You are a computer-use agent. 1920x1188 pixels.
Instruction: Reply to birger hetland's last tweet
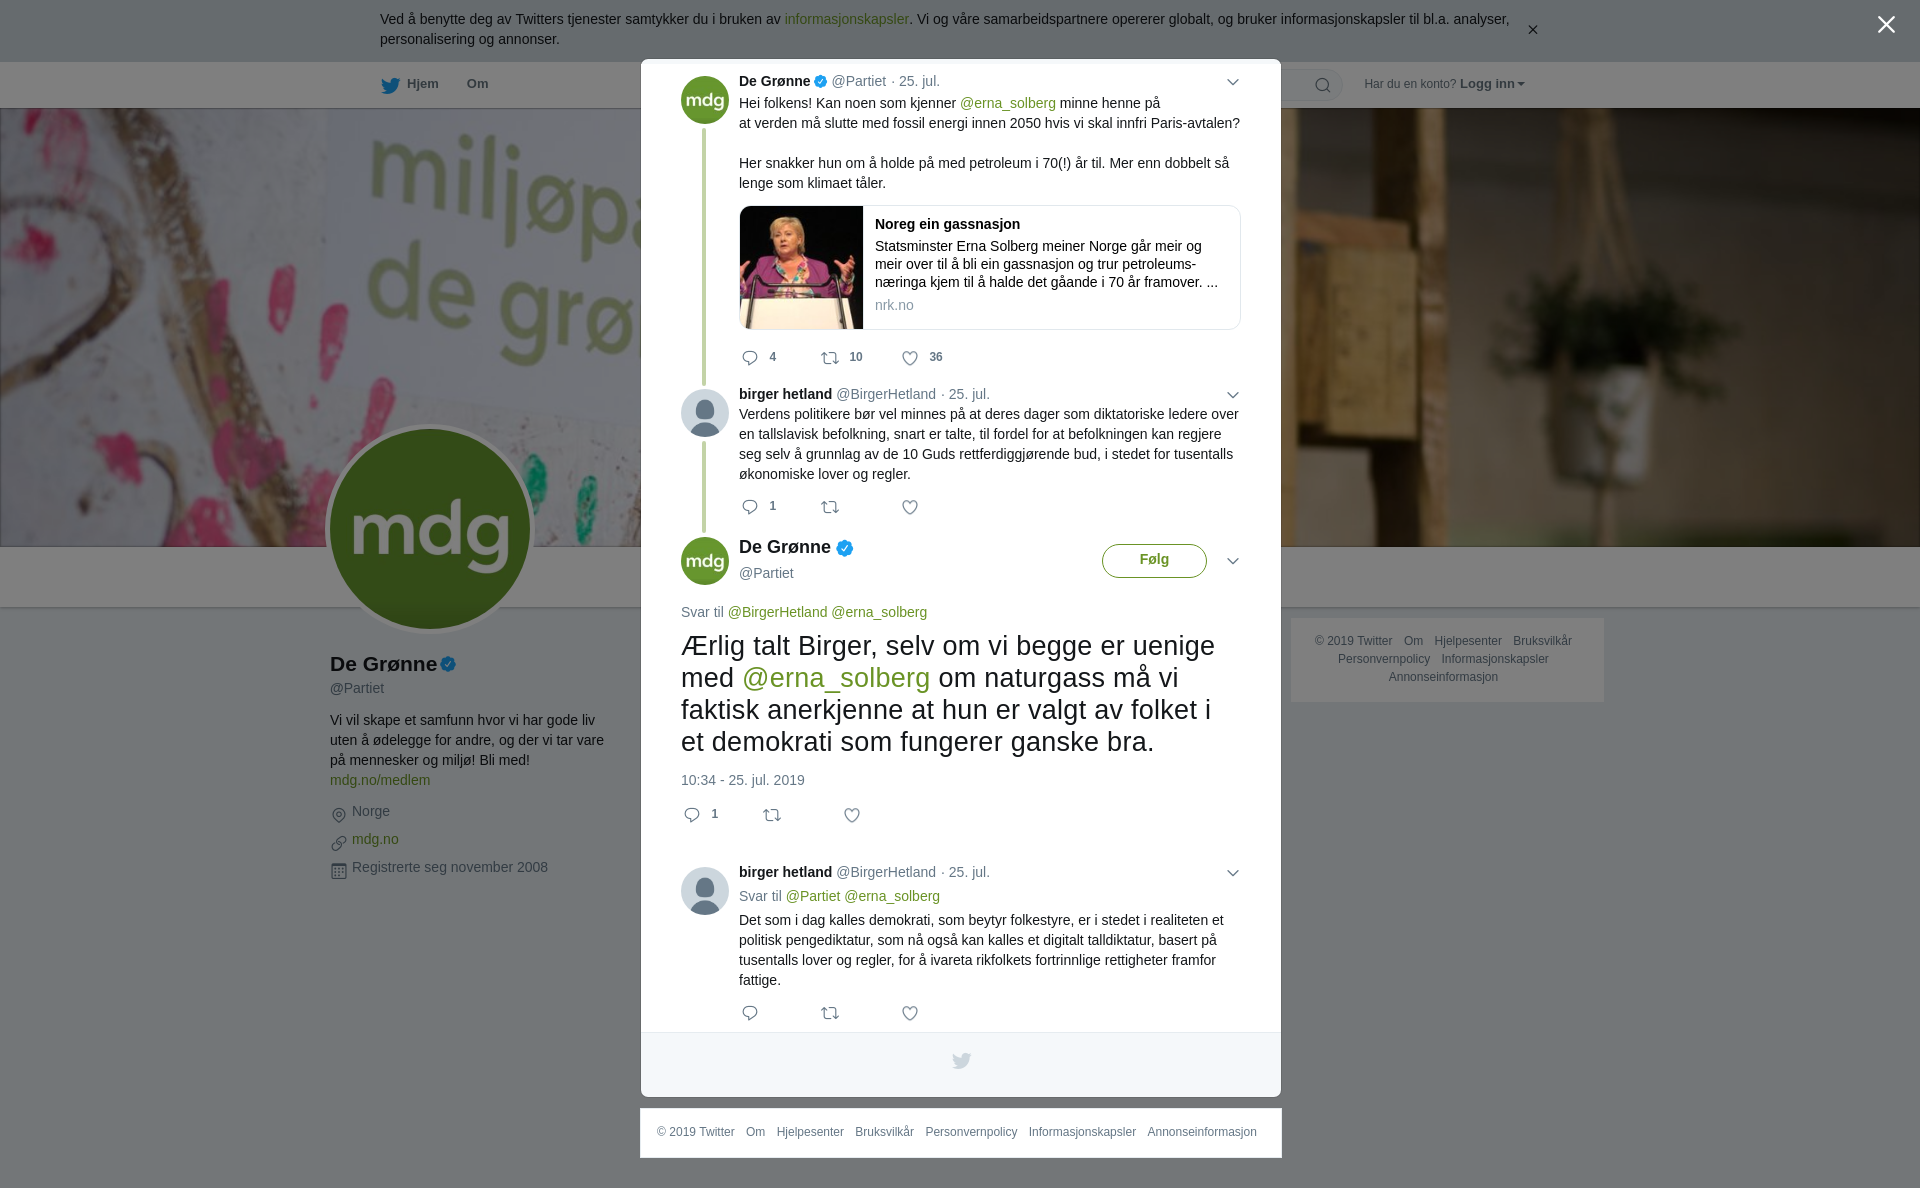[750, 1014]
